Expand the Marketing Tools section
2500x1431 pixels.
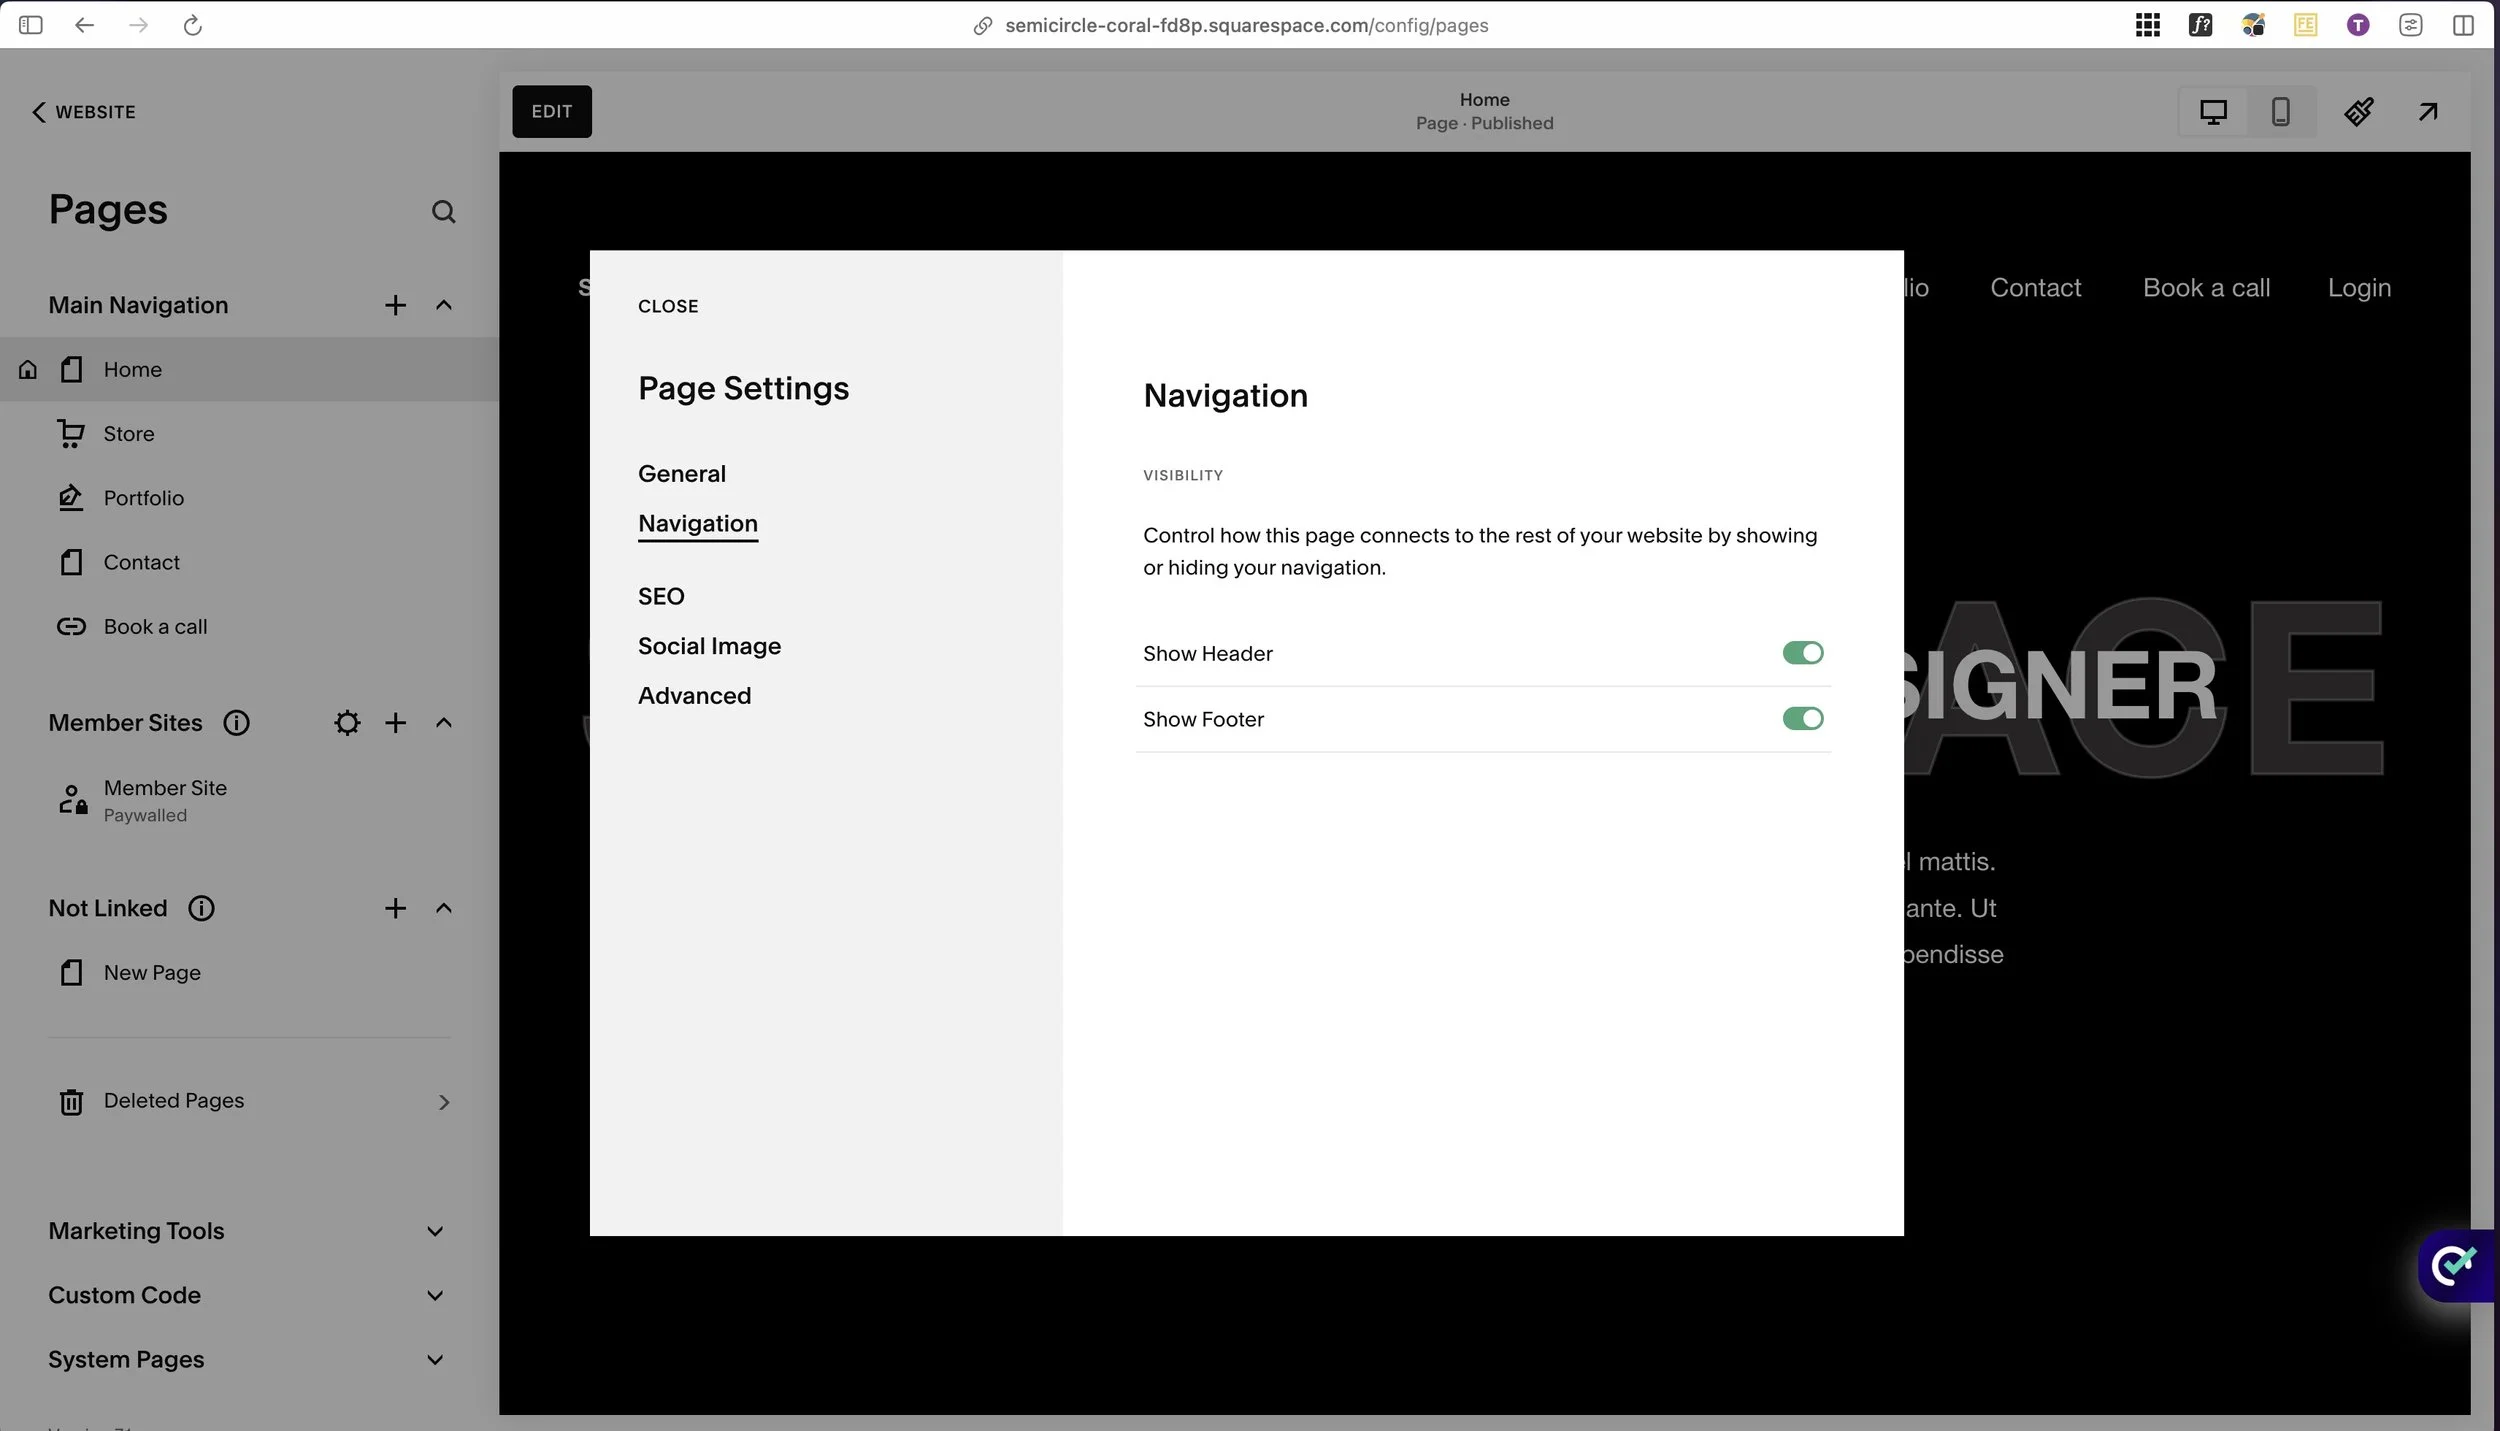pos(434,1231)
